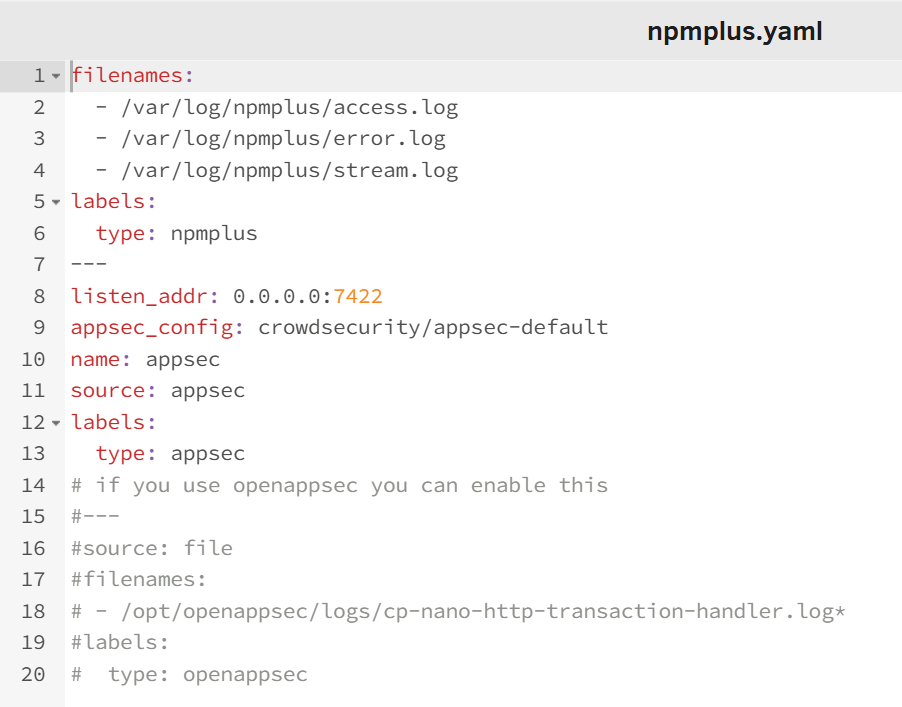Collapse the labels block fold arrow on line 5
This screenshot has width=902, height=707.
point(56,202)
